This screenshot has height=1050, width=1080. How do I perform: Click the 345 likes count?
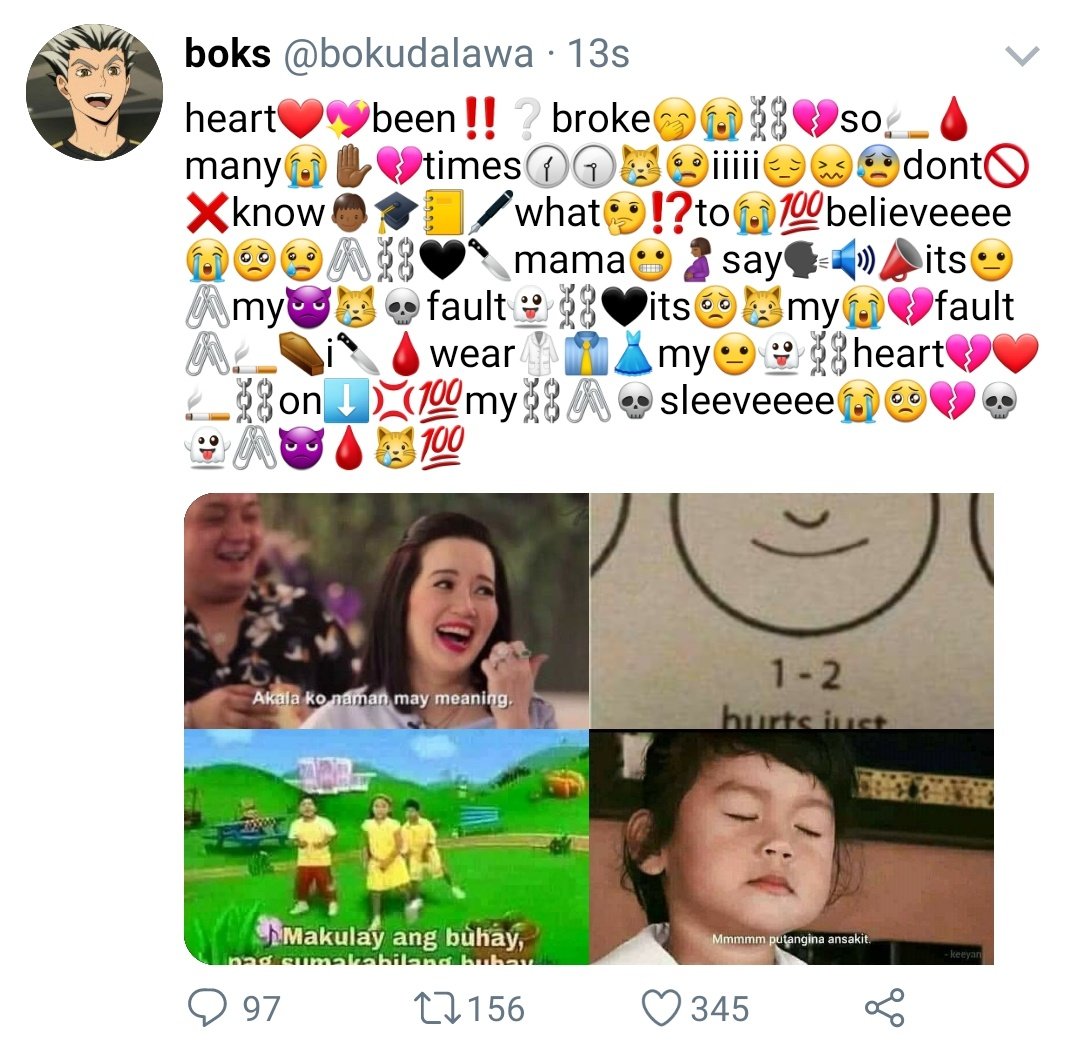point(720,1009)
